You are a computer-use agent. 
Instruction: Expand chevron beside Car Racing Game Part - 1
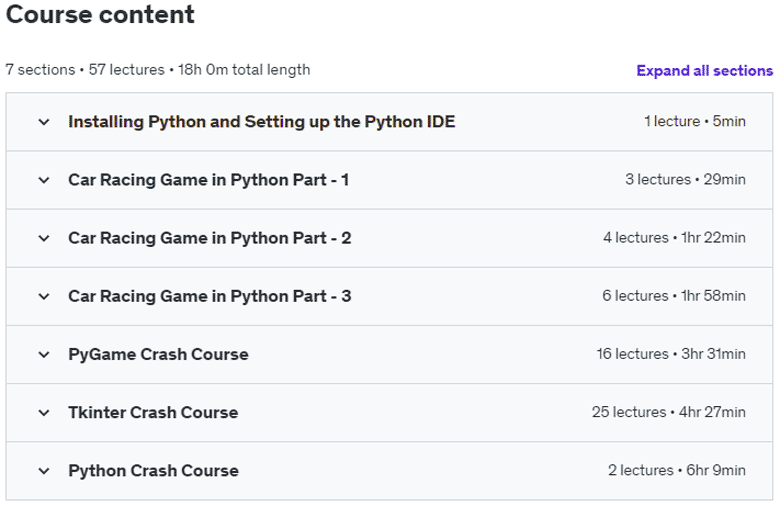click(x=44, y=180)
